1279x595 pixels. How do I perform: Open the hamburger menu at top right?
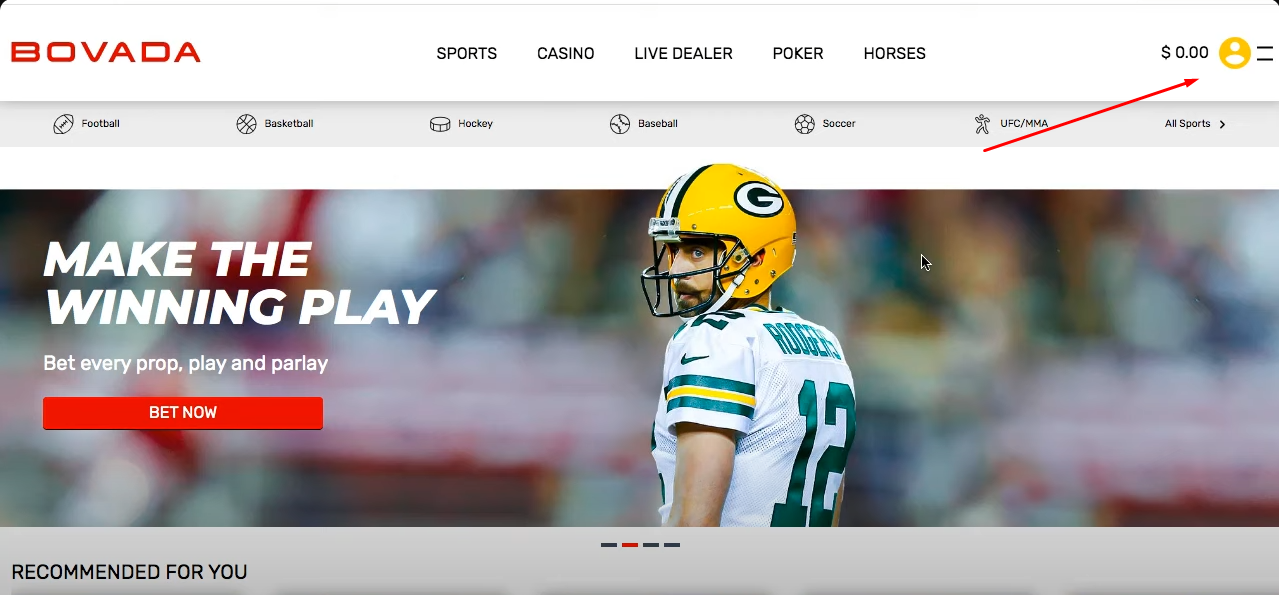1266,53
